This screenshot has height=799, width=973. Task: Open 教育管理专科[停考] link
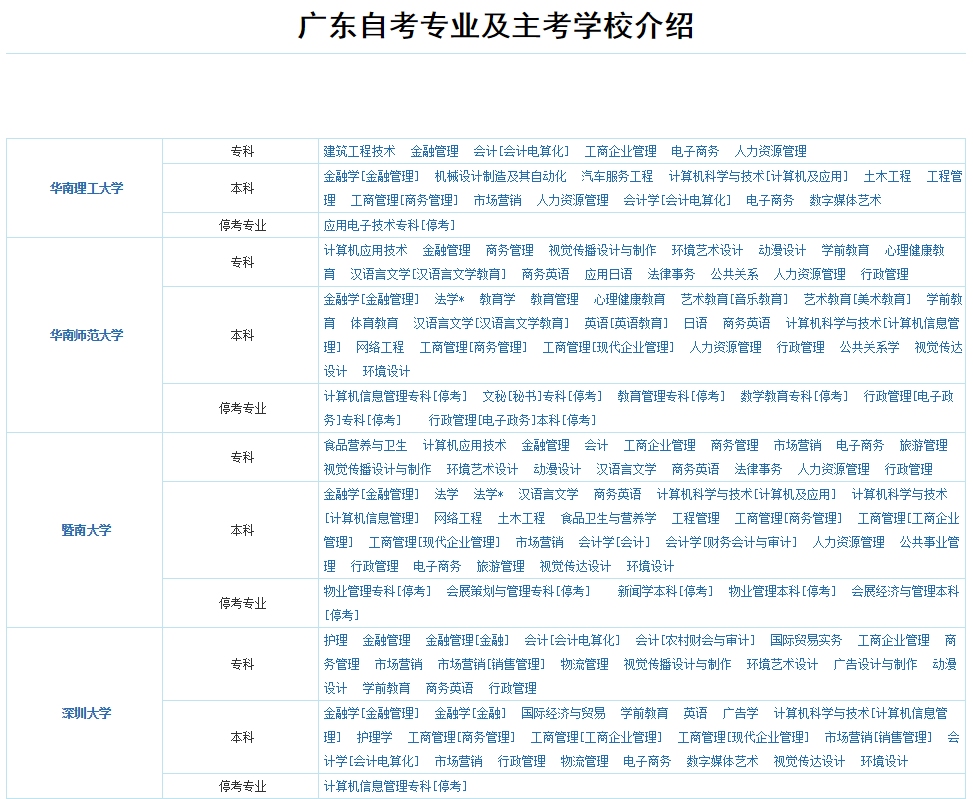click(x=671, y=396)
